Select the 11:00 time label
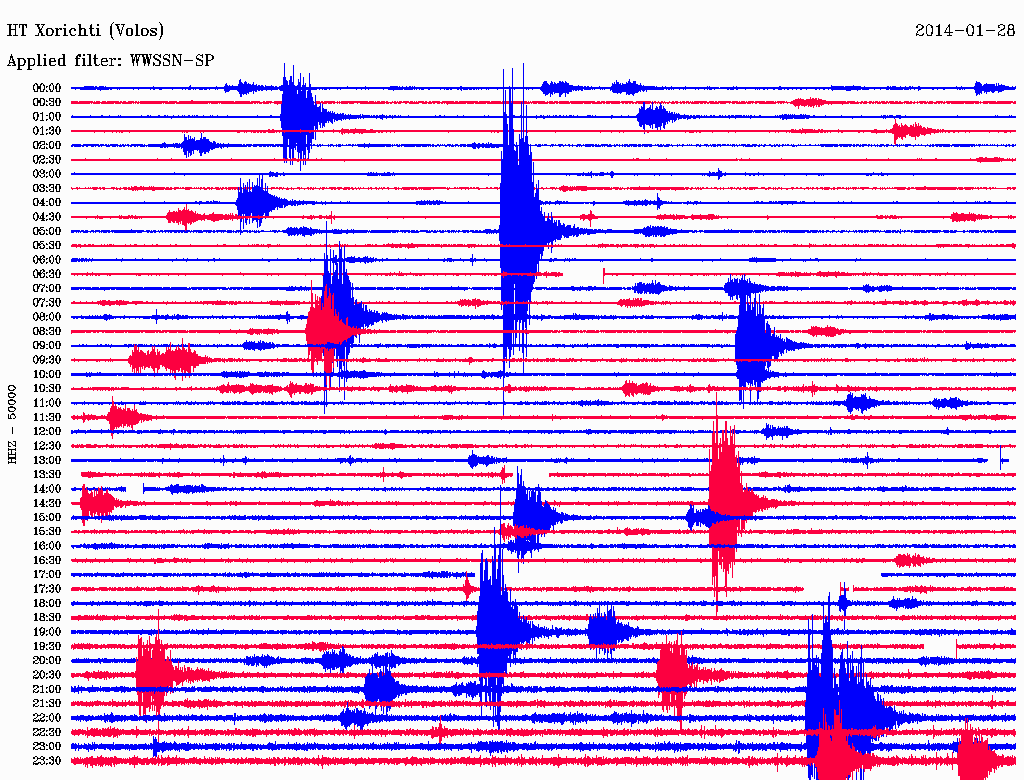This screenshot has height=780, width=1024. coord(47,403)
